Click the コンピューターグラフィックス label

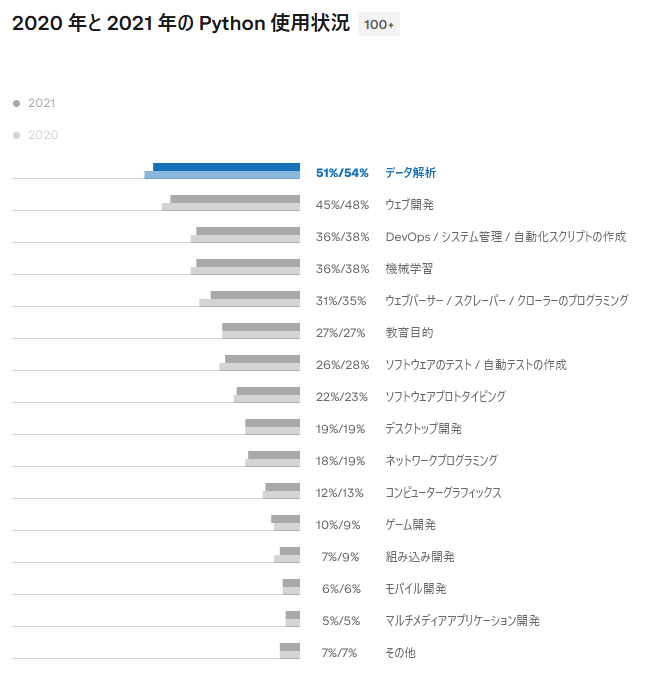(443, 493)
